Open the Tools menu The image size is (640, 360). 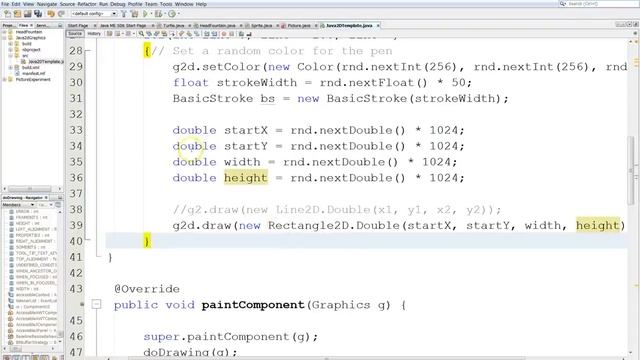click(166, 4)
